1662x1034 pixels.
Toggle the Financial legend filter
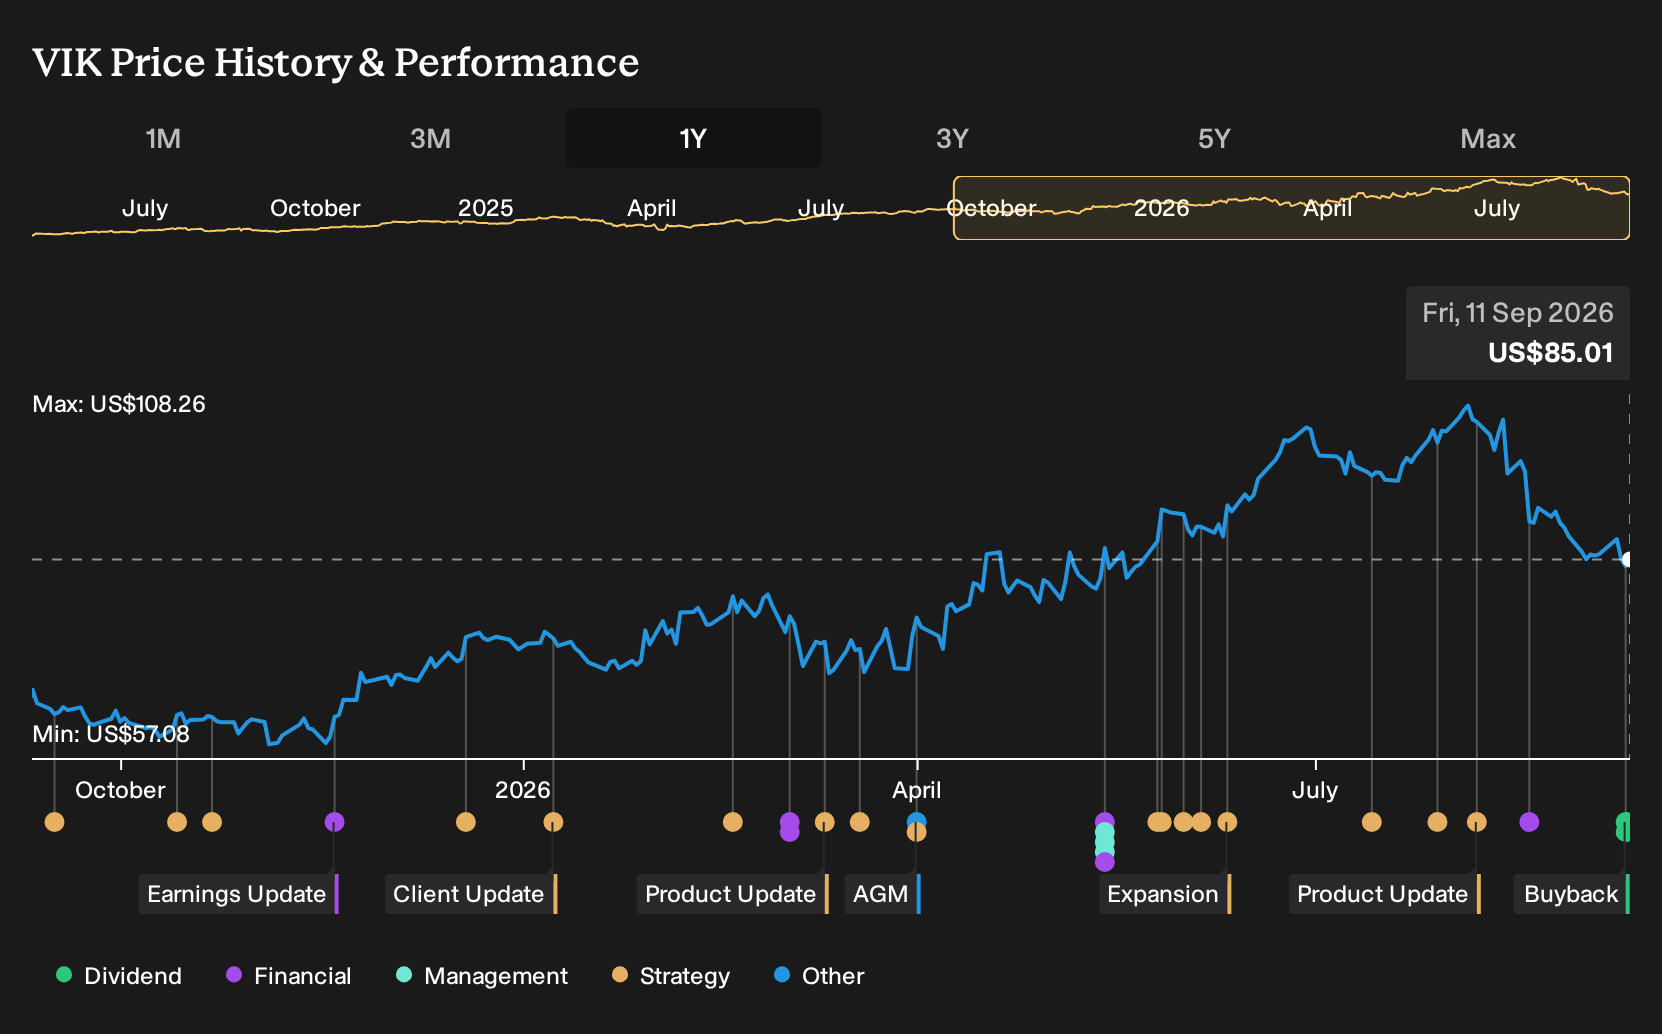point(289,976)
